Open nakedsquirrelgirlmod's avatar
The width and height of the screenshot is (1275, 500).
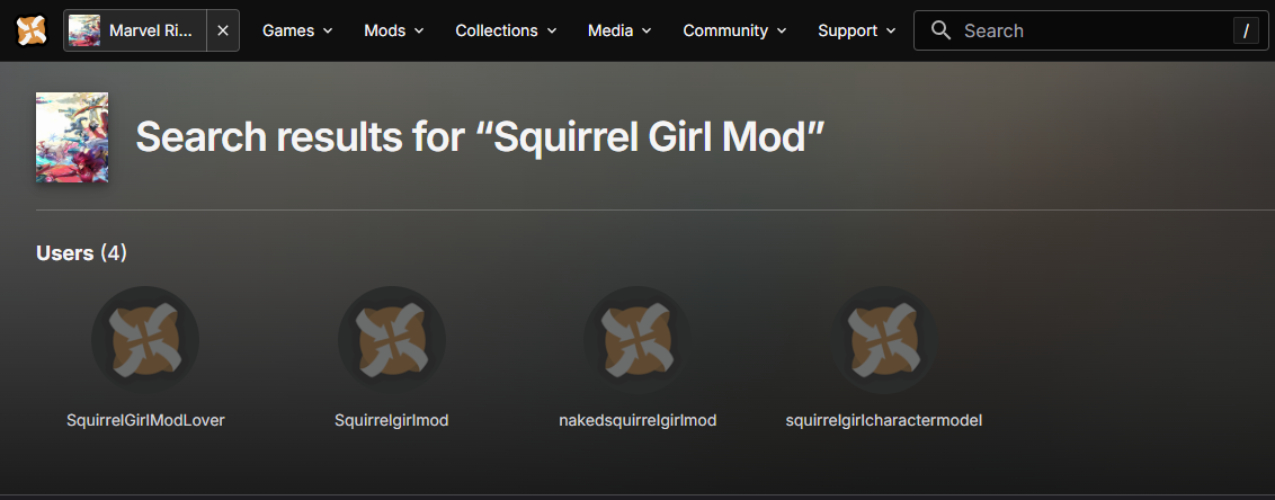(x=637, y=340)
